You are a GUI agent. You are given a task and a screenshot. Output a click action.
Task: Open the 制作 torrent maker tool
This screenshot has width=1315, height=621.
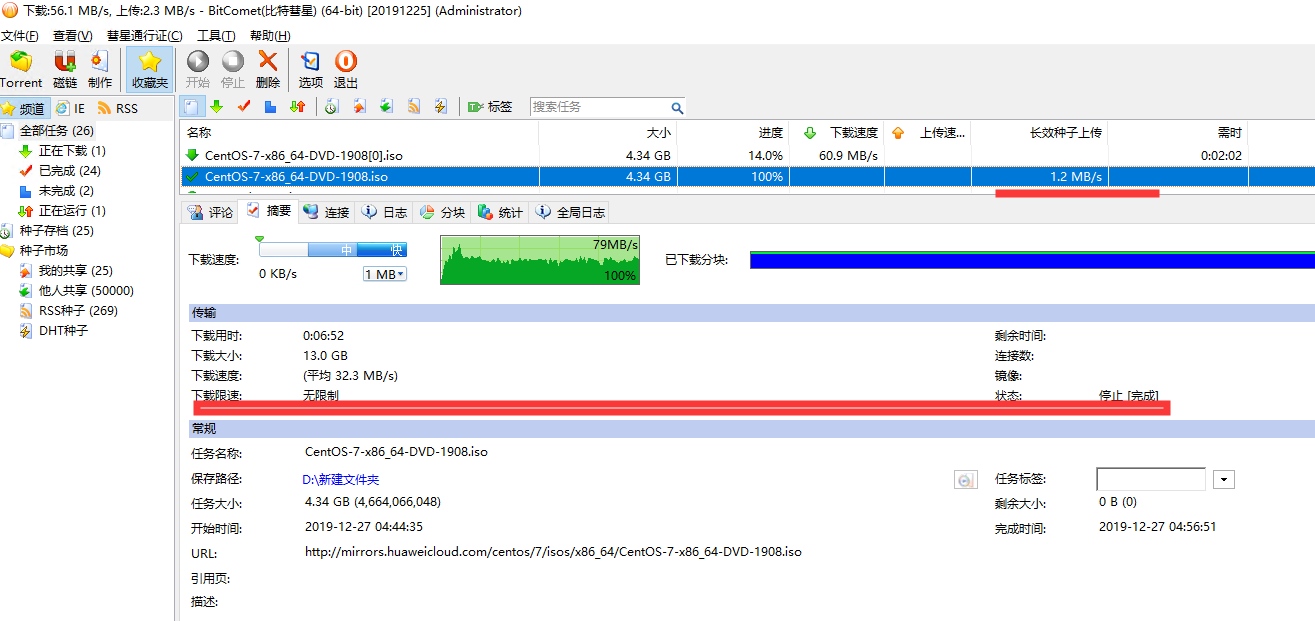tap(100, 70)
